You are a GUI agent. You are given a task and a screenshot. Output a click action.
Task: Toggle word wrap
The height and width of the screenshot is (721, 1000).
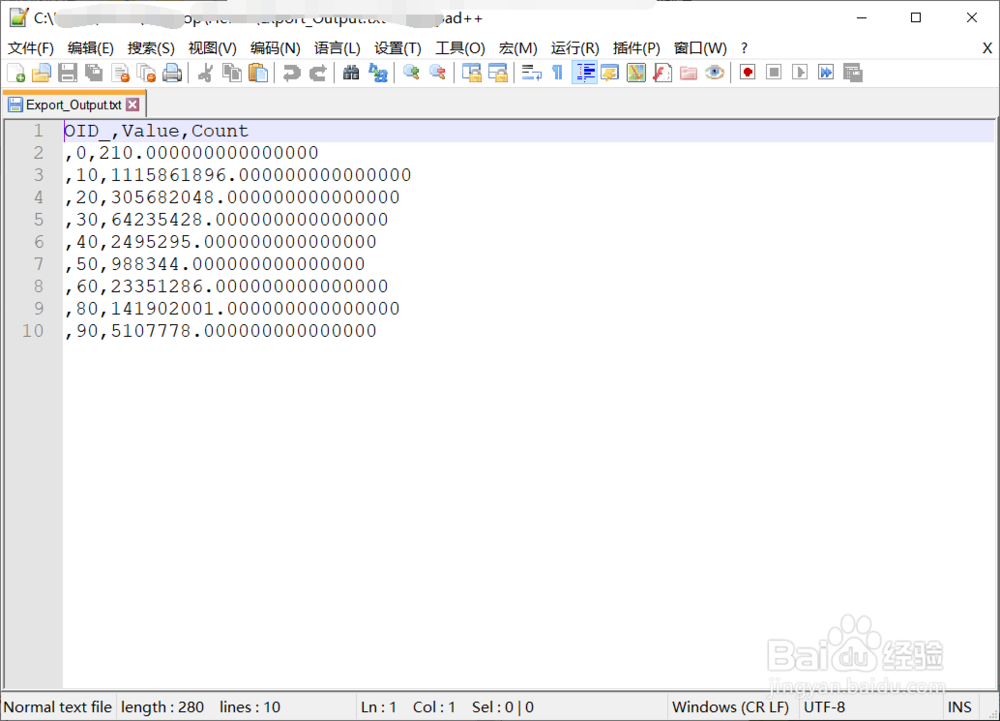click(531, 73)
